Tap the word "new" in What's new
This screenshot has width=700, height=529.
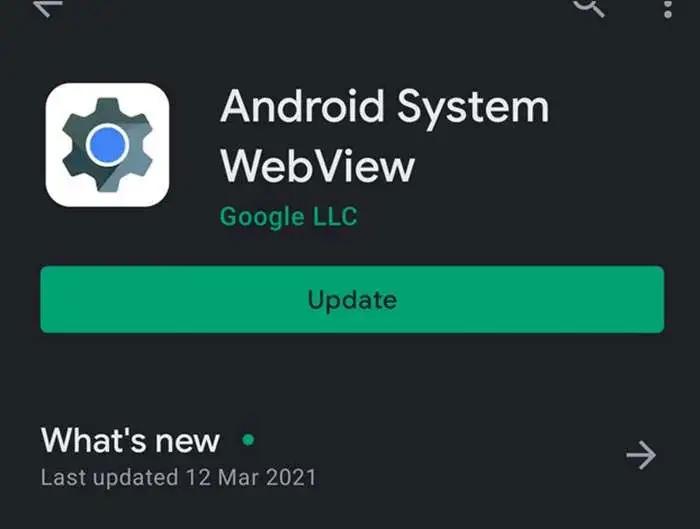click(x=187, y=442)
